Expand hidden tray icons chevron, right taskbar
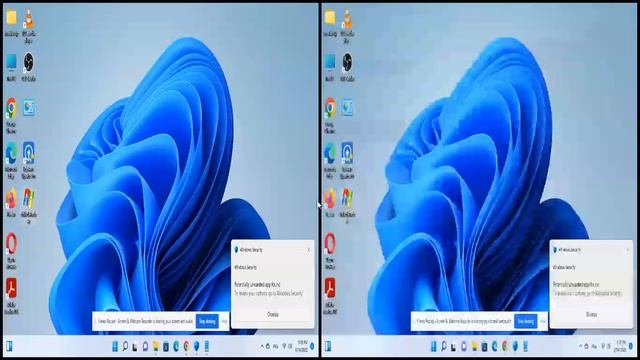Image resolution: width=640 pixels, height=360 pixels. (580, 346)
